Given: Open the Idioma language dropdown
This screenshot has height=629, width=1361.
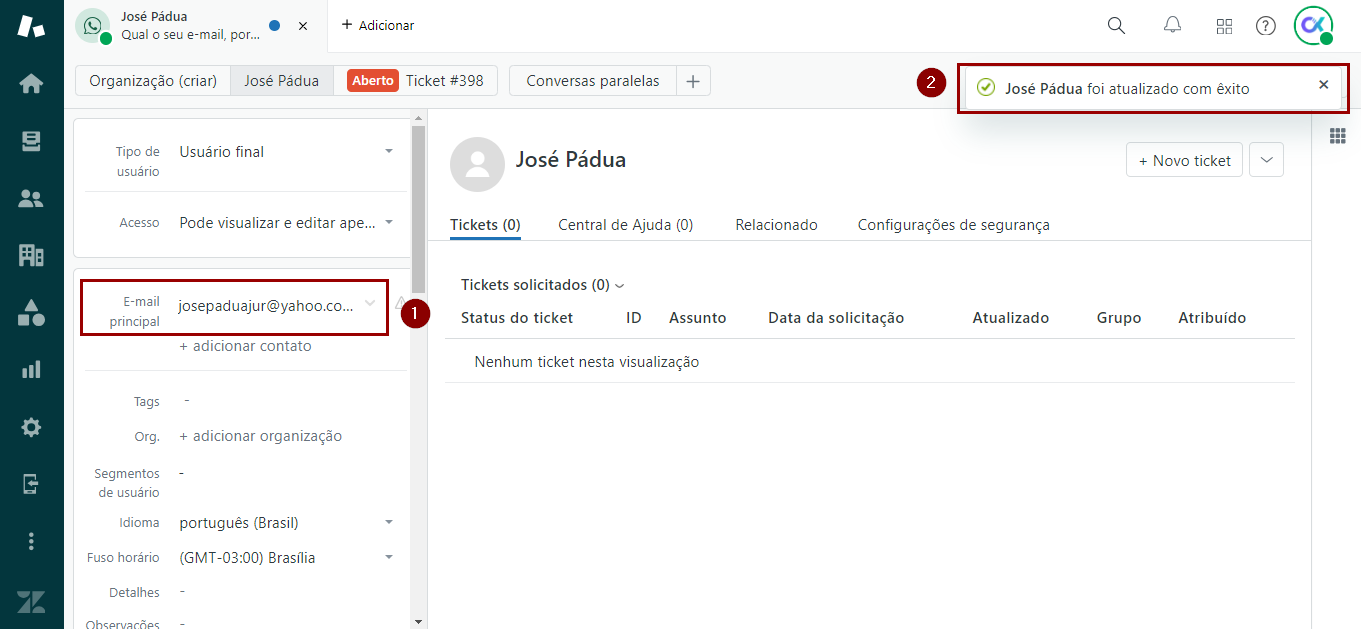Looking at the screenshot, I should (388, 523).
